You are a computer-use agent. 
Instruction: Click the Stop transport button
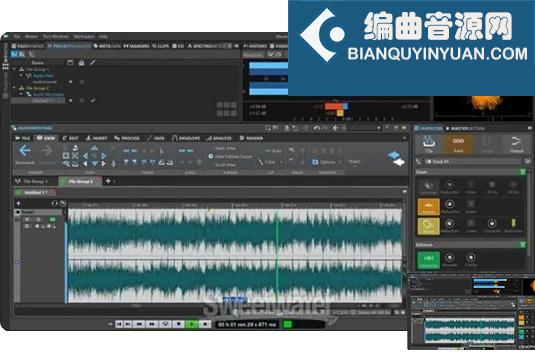click(x=178, y=324)
